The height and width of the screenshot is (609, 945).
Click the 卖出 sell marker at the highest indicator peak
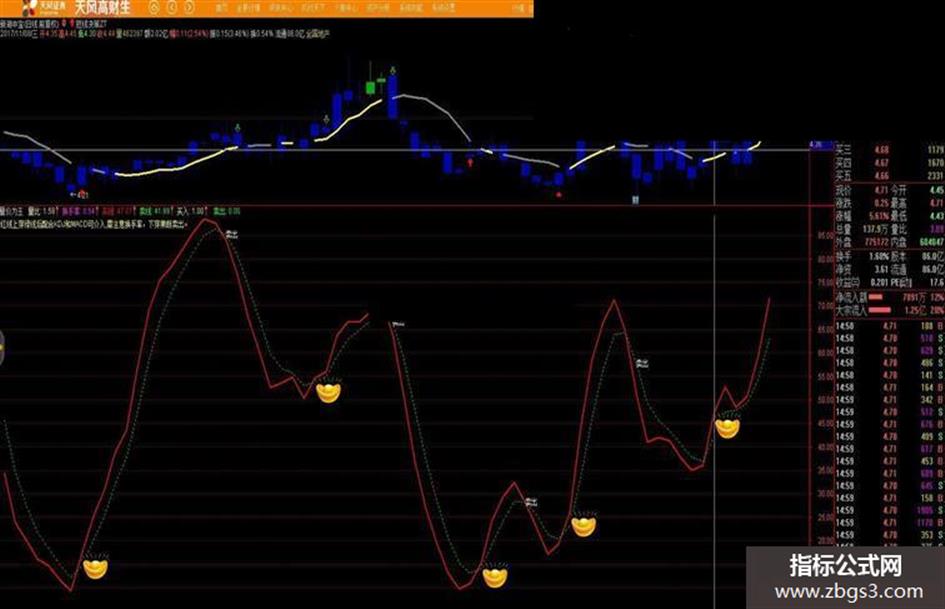233,234
